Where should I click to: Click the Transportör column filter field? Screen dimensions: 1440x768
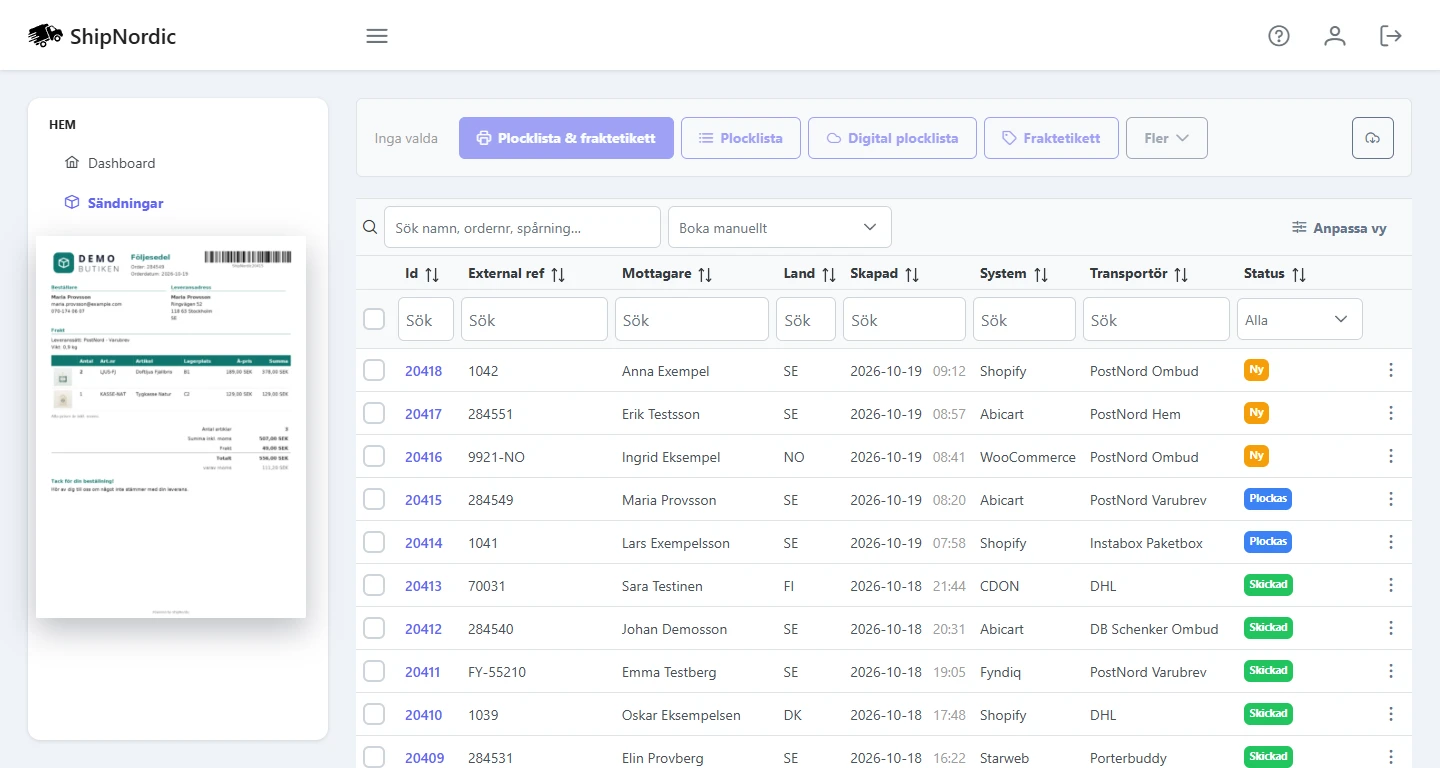click(x=1156, y=320)
